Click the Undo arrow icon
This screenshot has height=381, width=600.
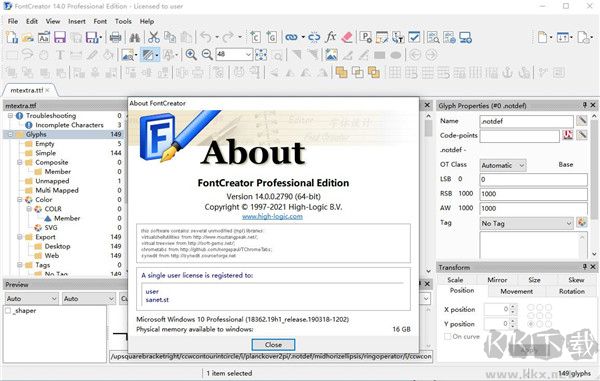206,37
